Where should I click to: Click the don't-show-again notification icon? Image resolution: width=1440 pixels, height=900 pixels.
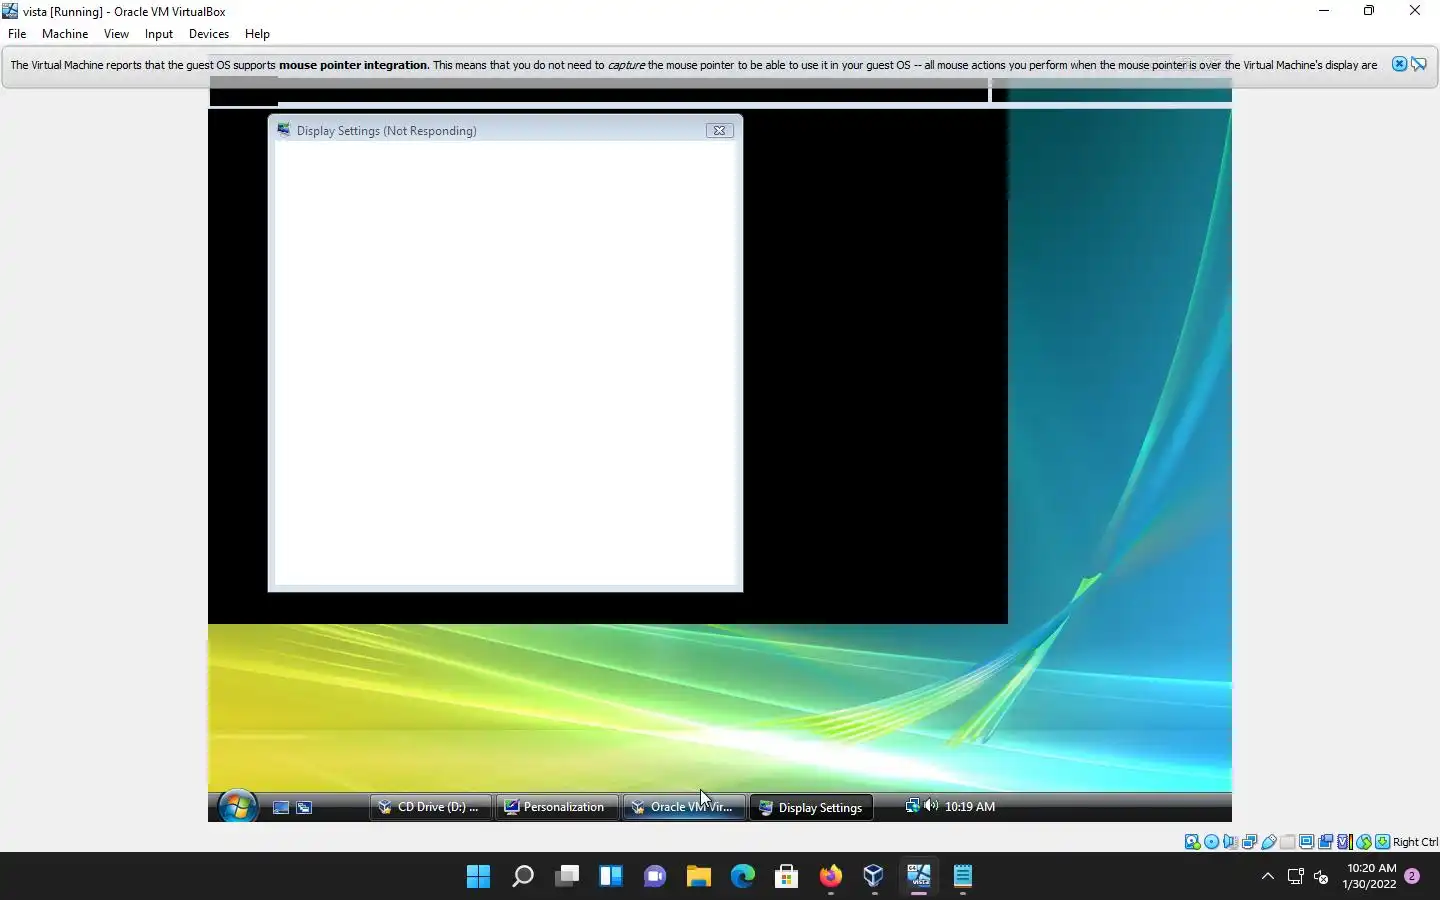point(1419,64)
